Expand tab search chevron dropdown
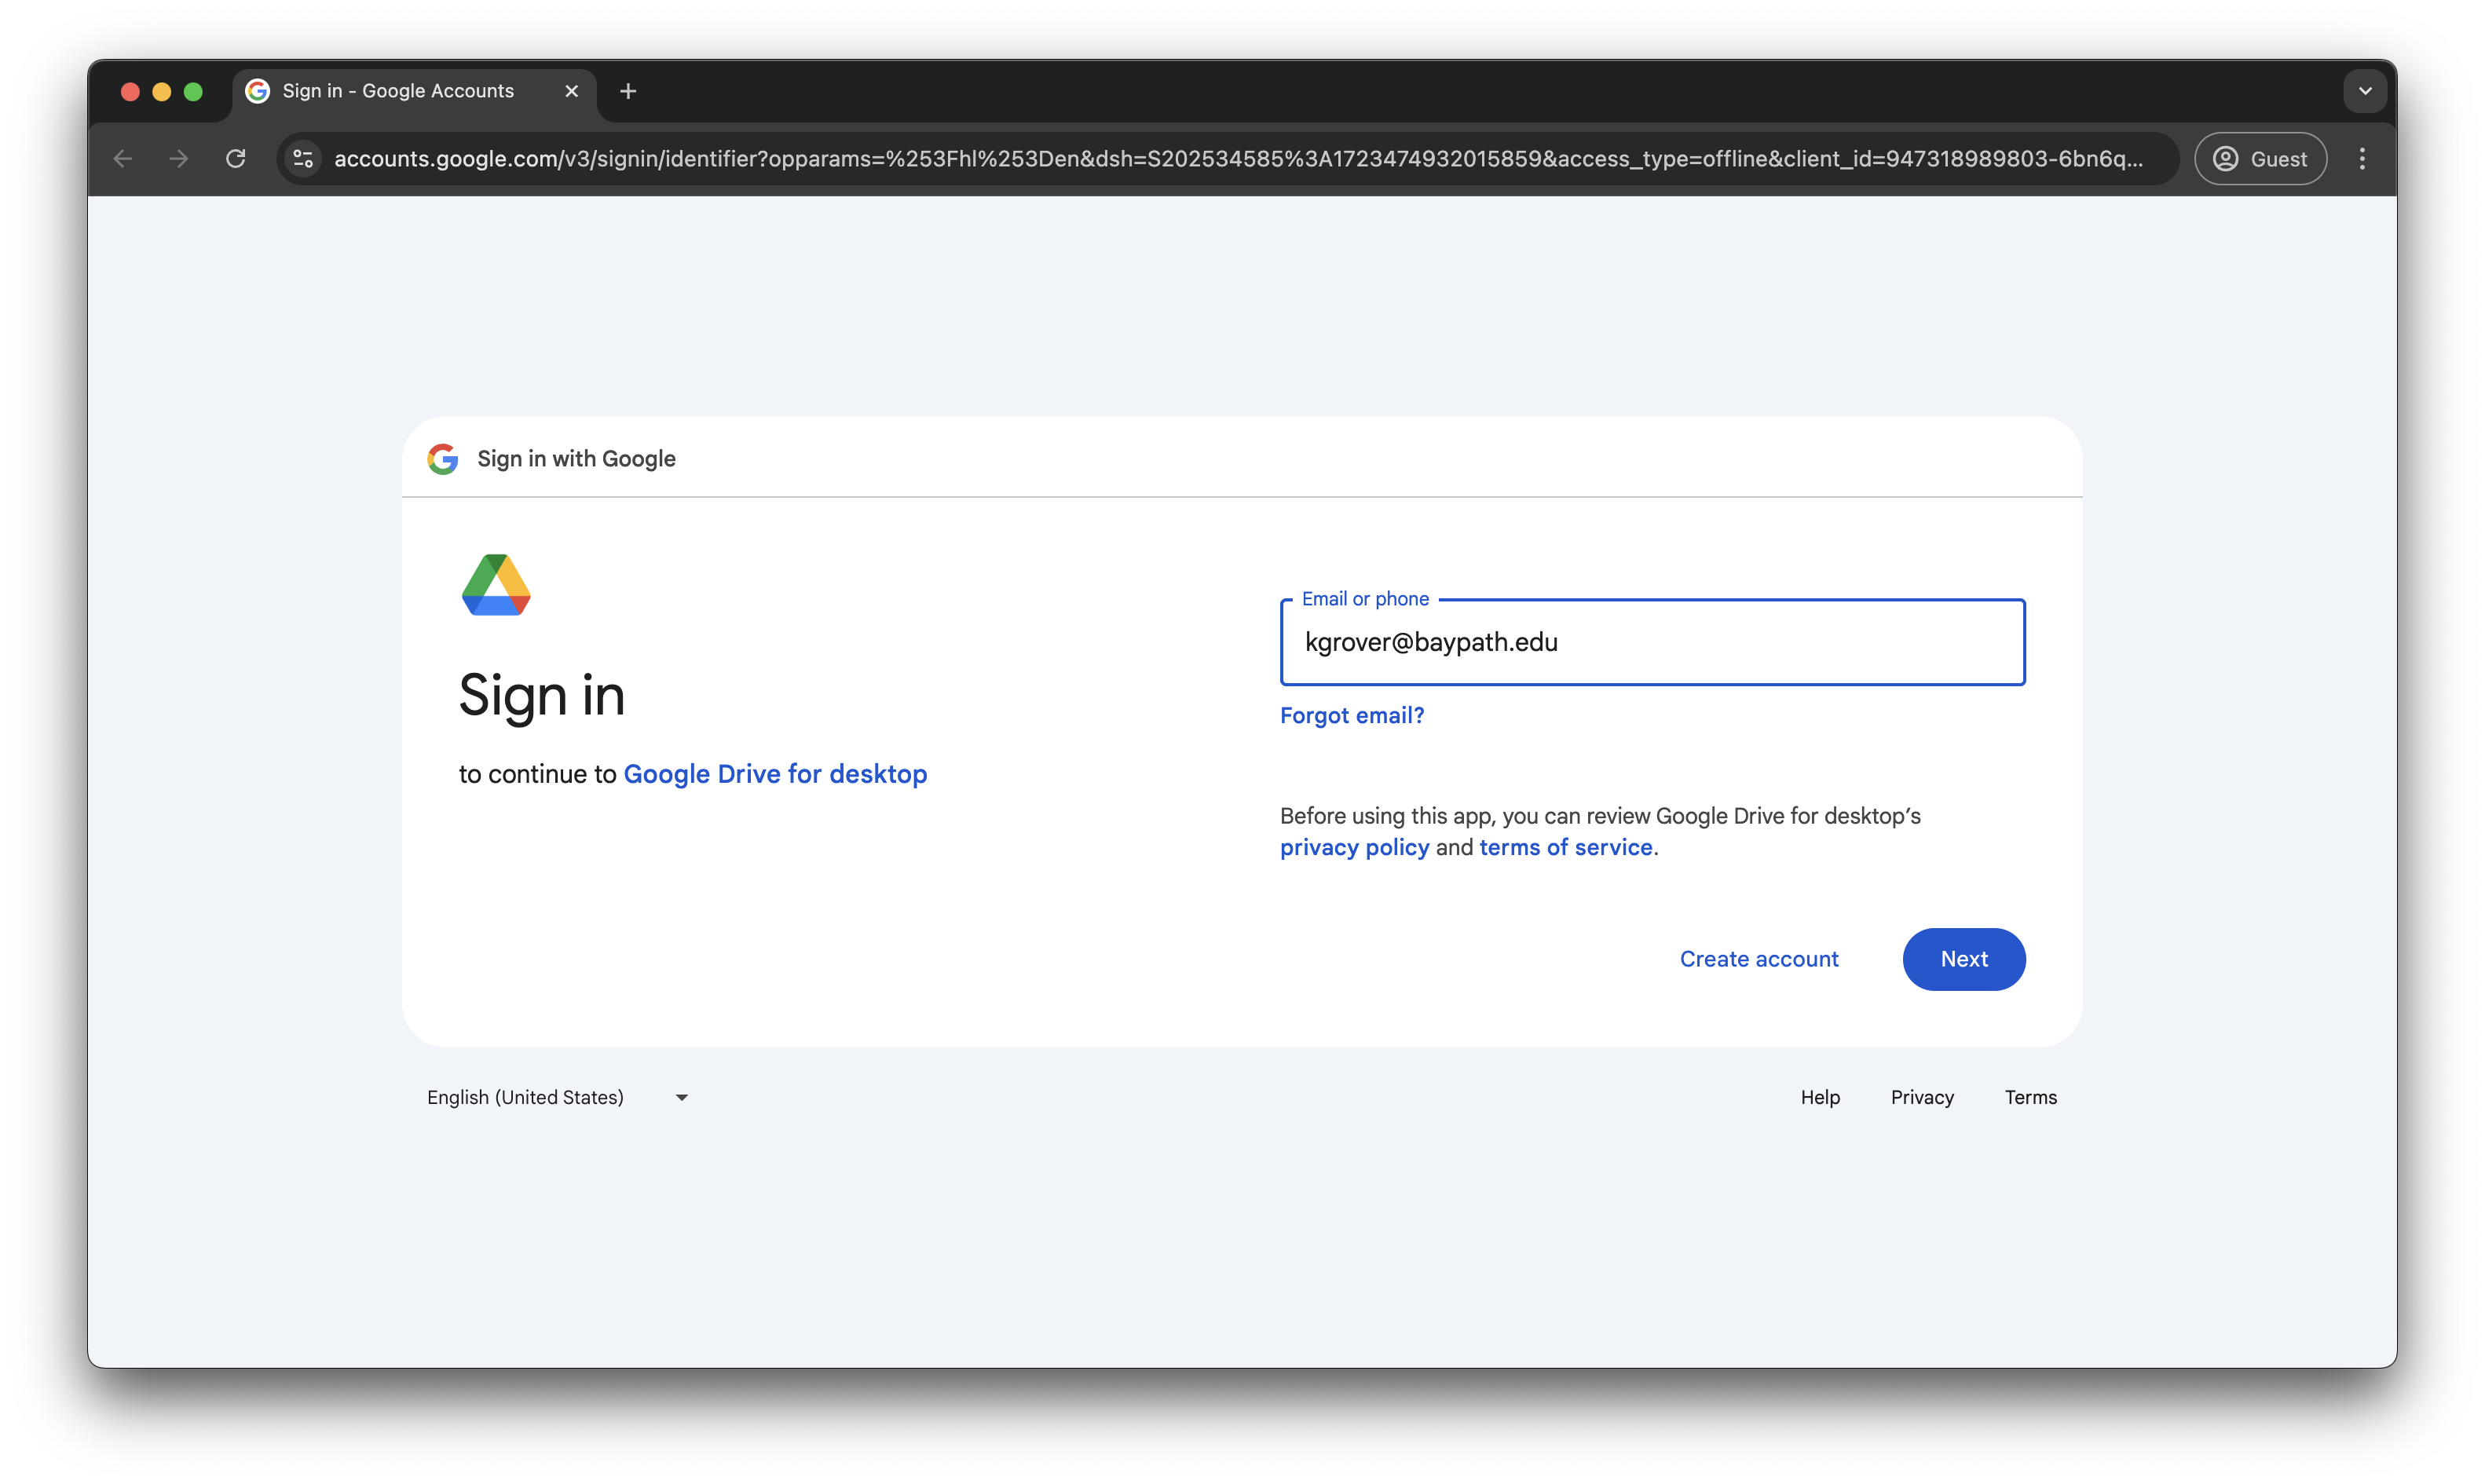Screen dimensions: 2485x1484 pyautogui.click(x=2365, y=91)
